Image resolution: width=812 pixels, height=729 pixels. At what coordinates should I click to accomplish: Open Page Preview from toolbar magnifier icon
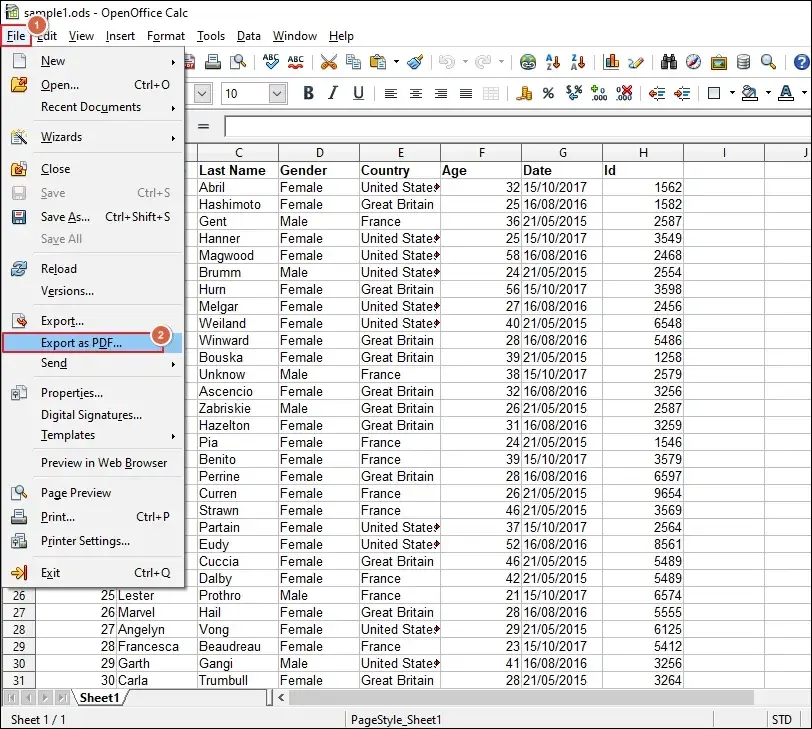(x=238, y=62)
